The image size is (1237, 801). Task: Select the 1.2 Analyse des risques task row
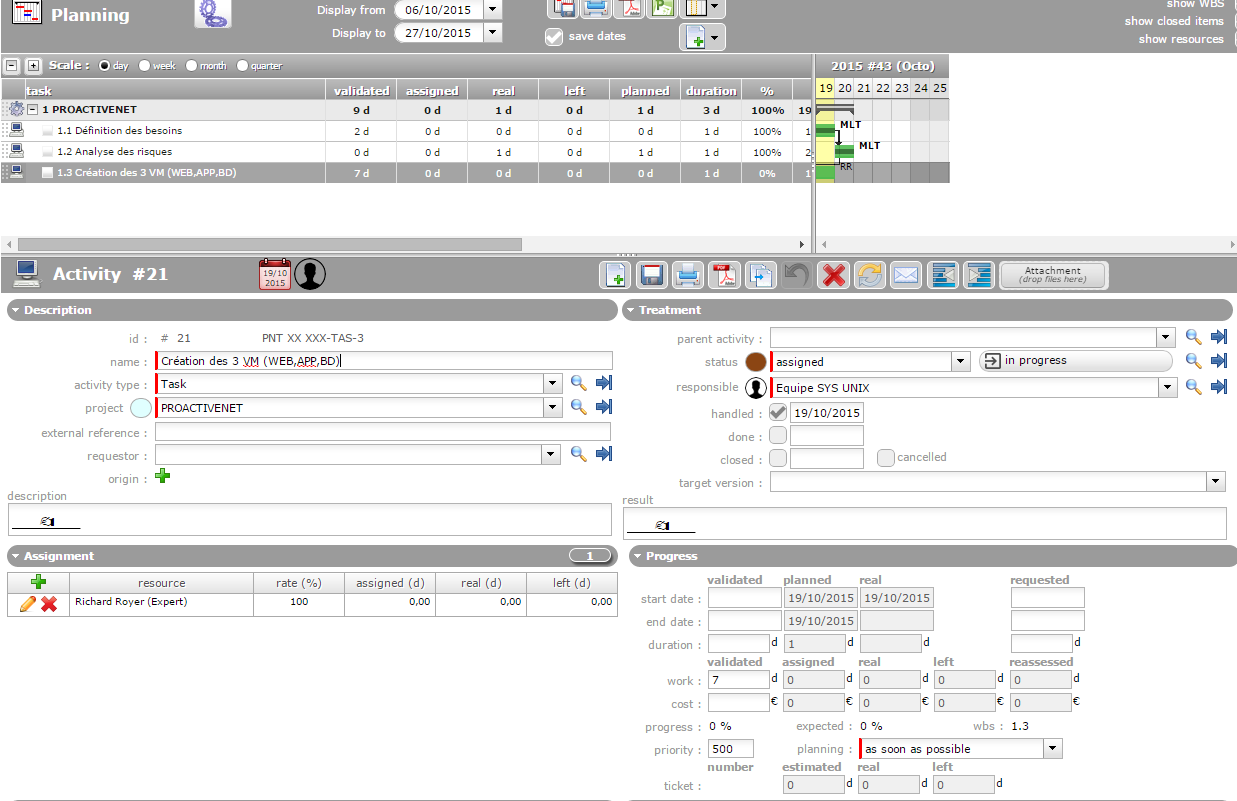click(115, 152)
